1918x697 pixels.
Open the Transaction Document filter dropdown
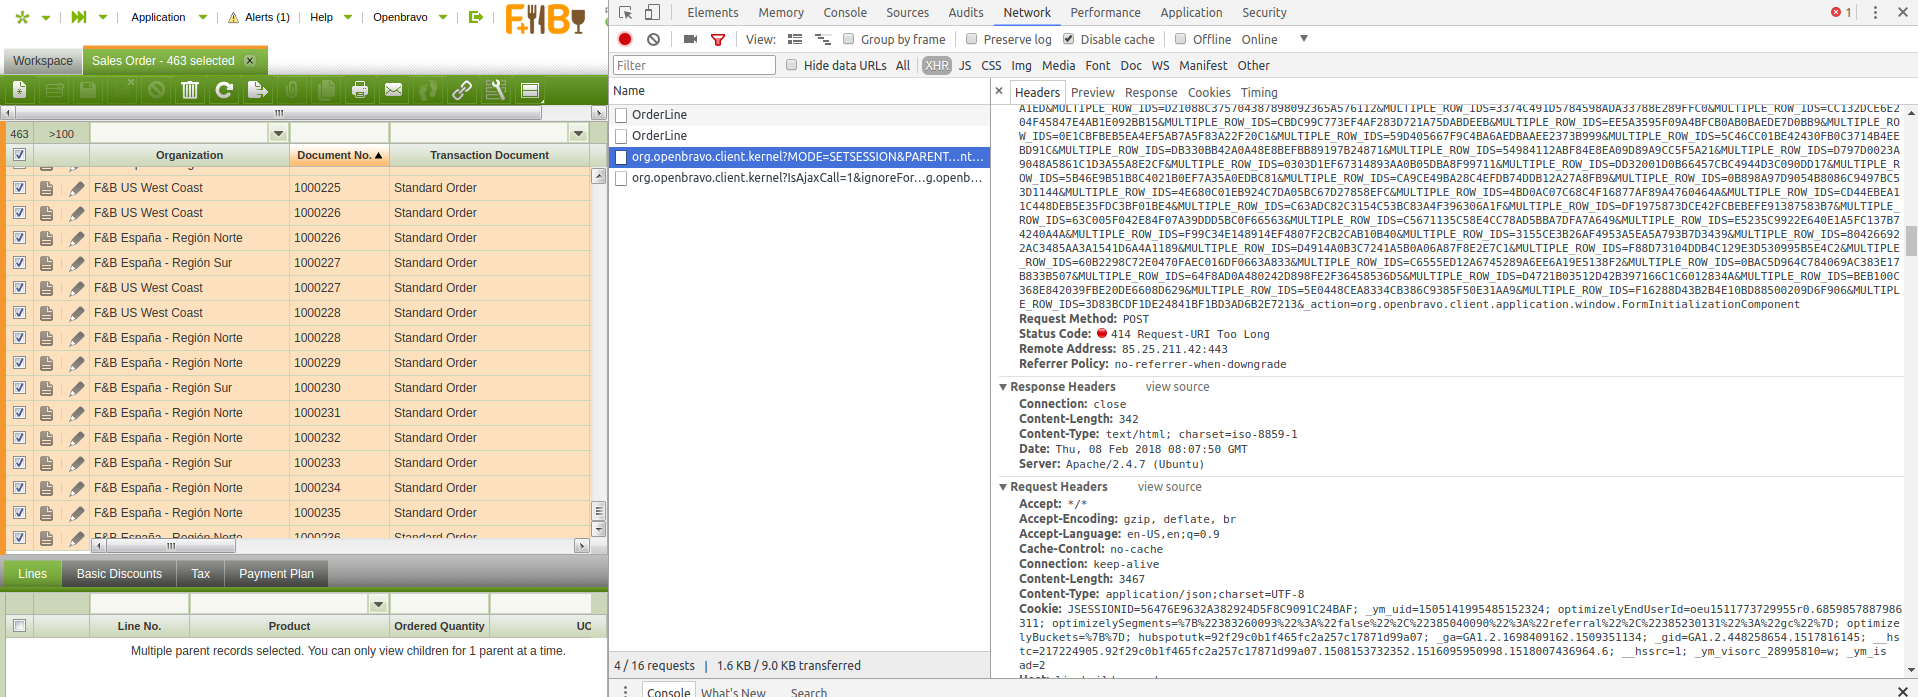tap(578, 133)
